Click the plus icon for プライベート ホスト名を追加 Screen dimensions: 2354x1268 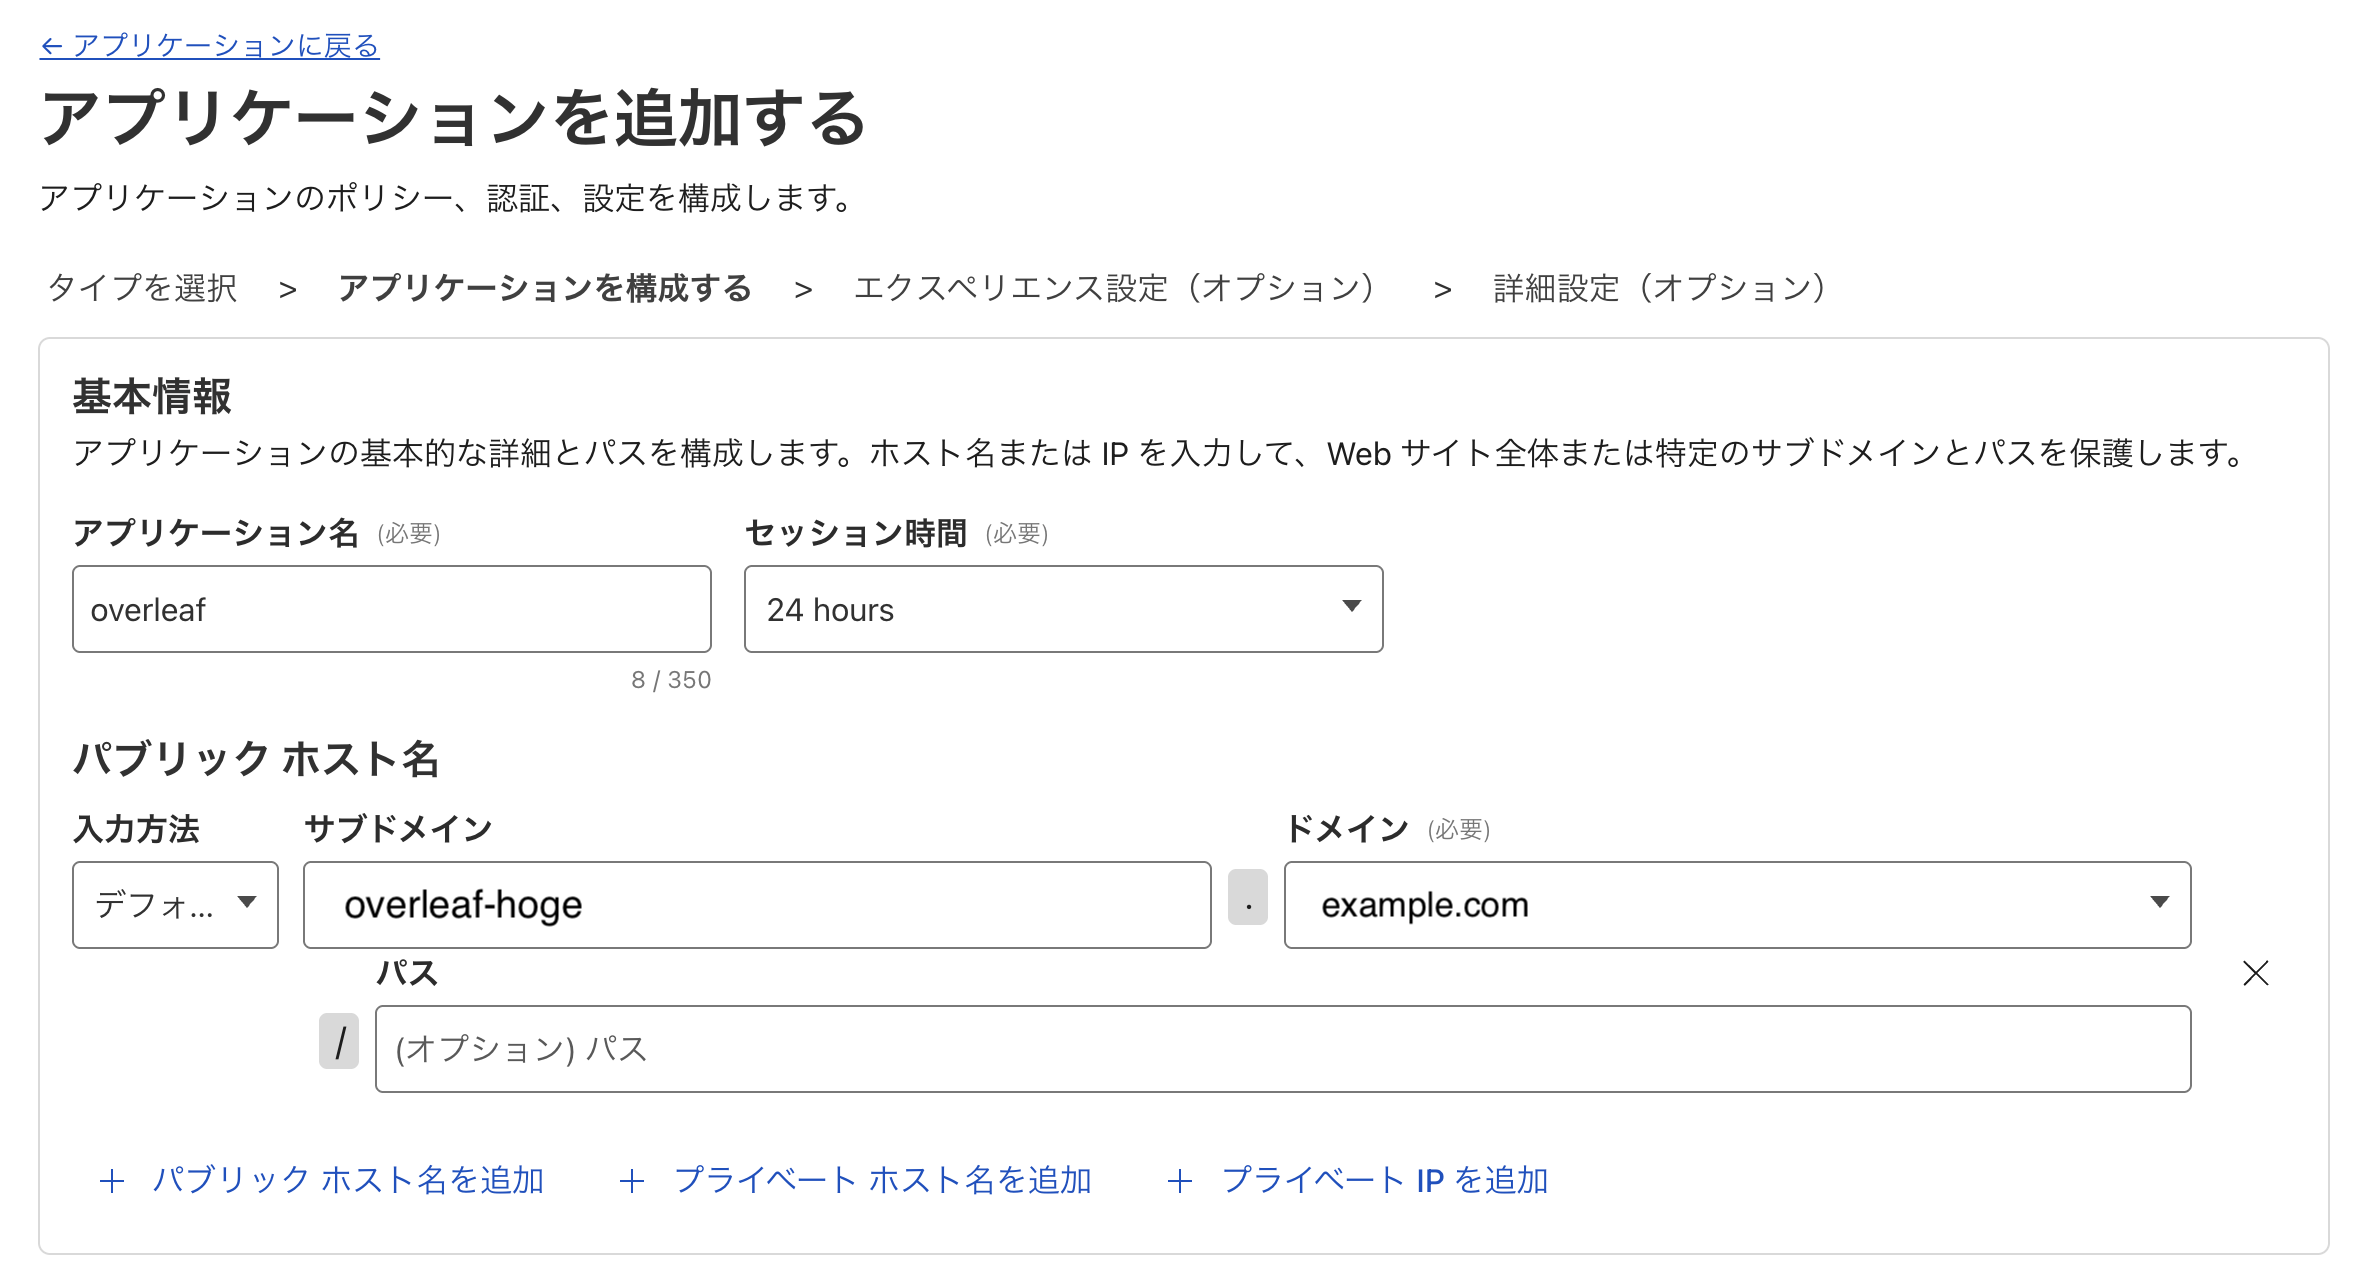pyautogui.click(x=631, y=1181)
